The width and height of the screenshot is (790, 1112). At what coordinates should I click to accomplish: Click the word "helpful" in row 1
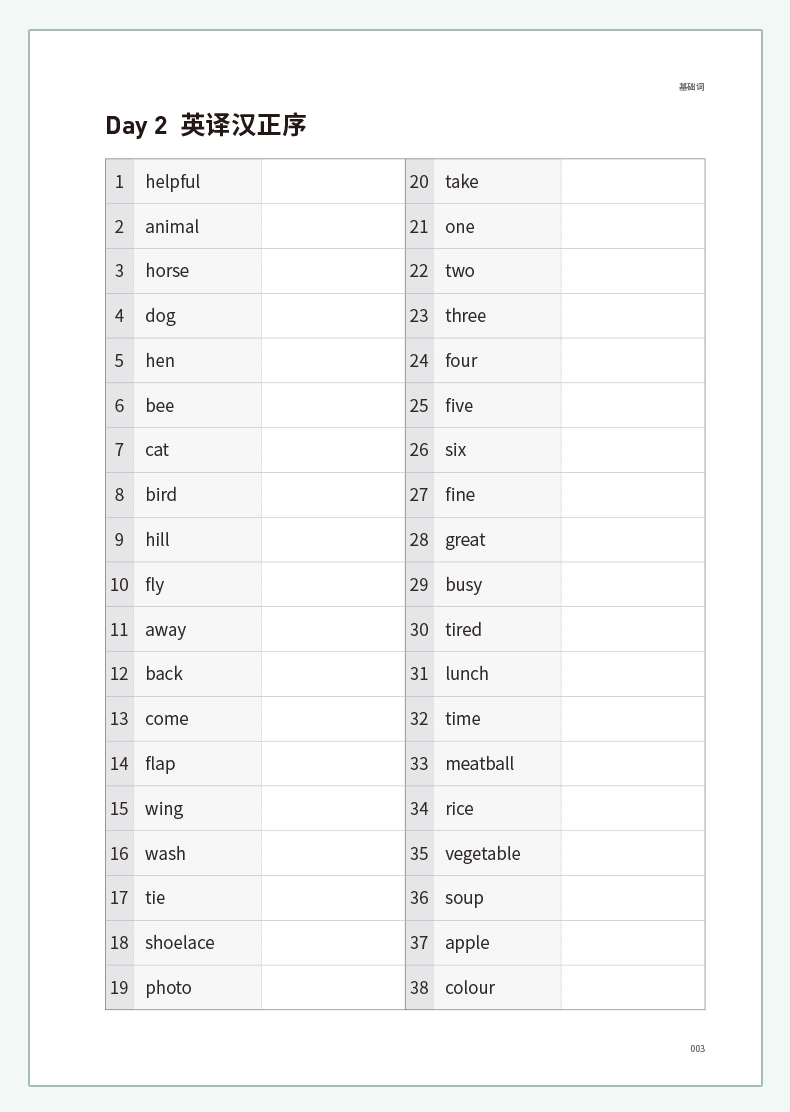(172, 182)
